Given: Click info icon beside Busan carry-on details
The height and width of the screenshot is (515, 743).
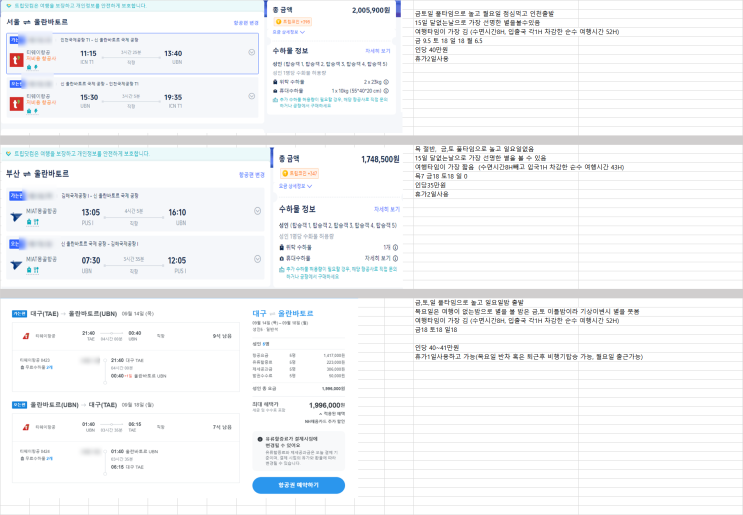Looking at the screenshot, I should 395,258.
